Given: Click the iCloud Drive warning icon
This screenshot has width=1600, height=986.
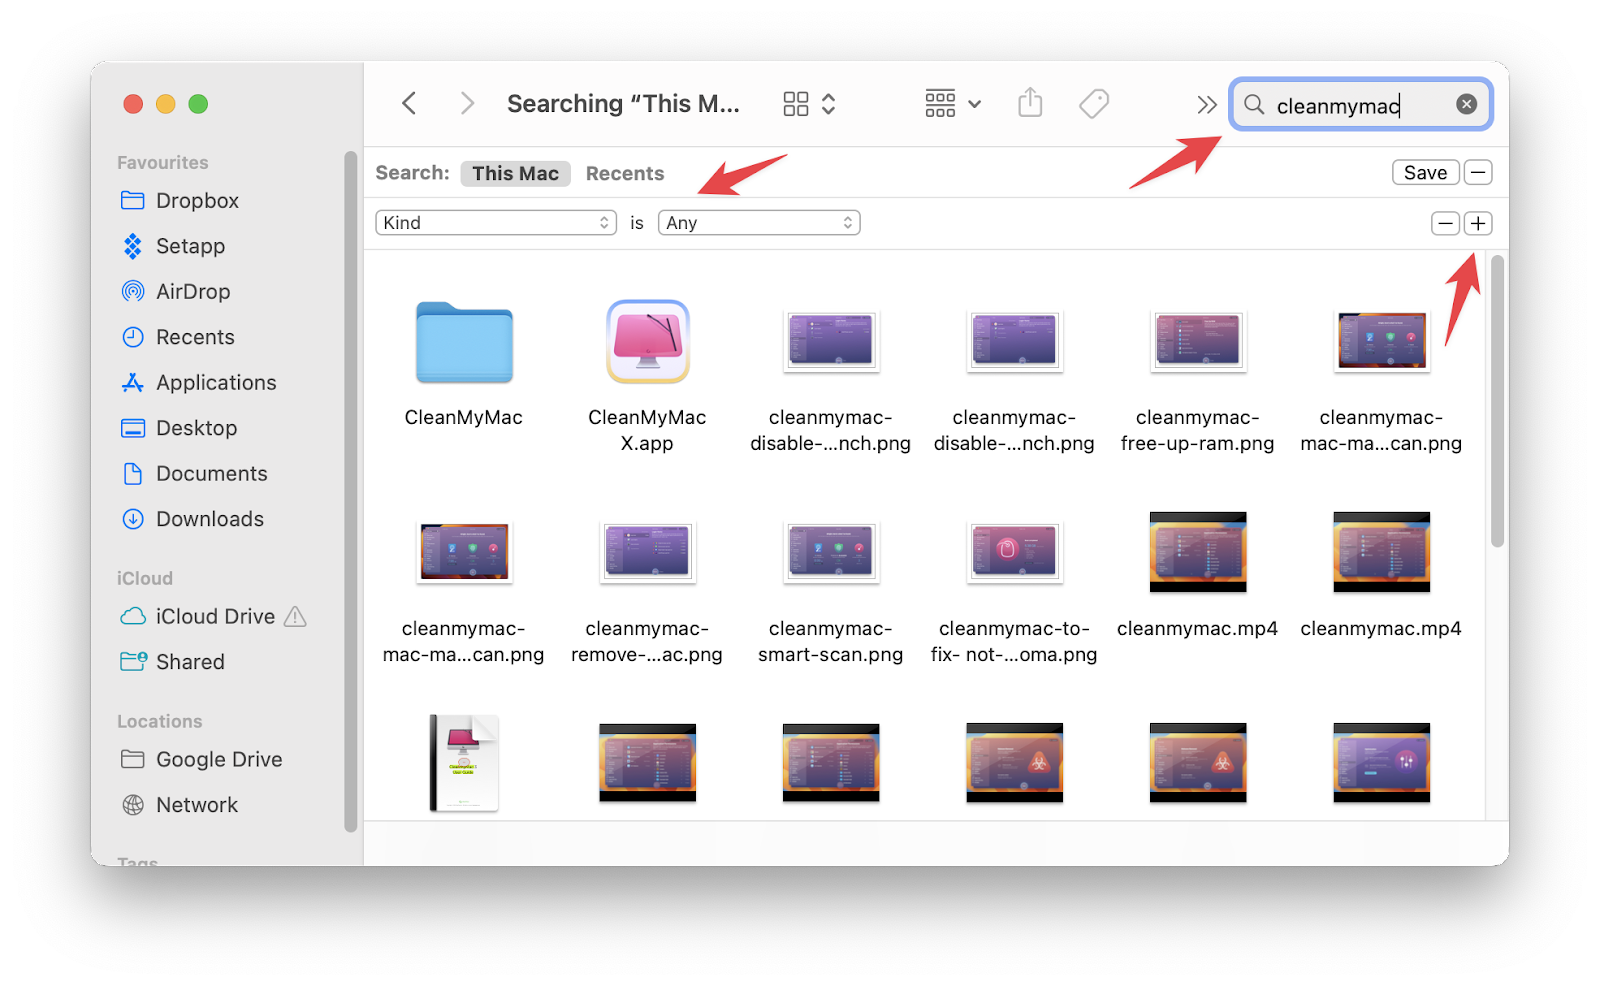Looking at the screenshot, I should 297,616.
